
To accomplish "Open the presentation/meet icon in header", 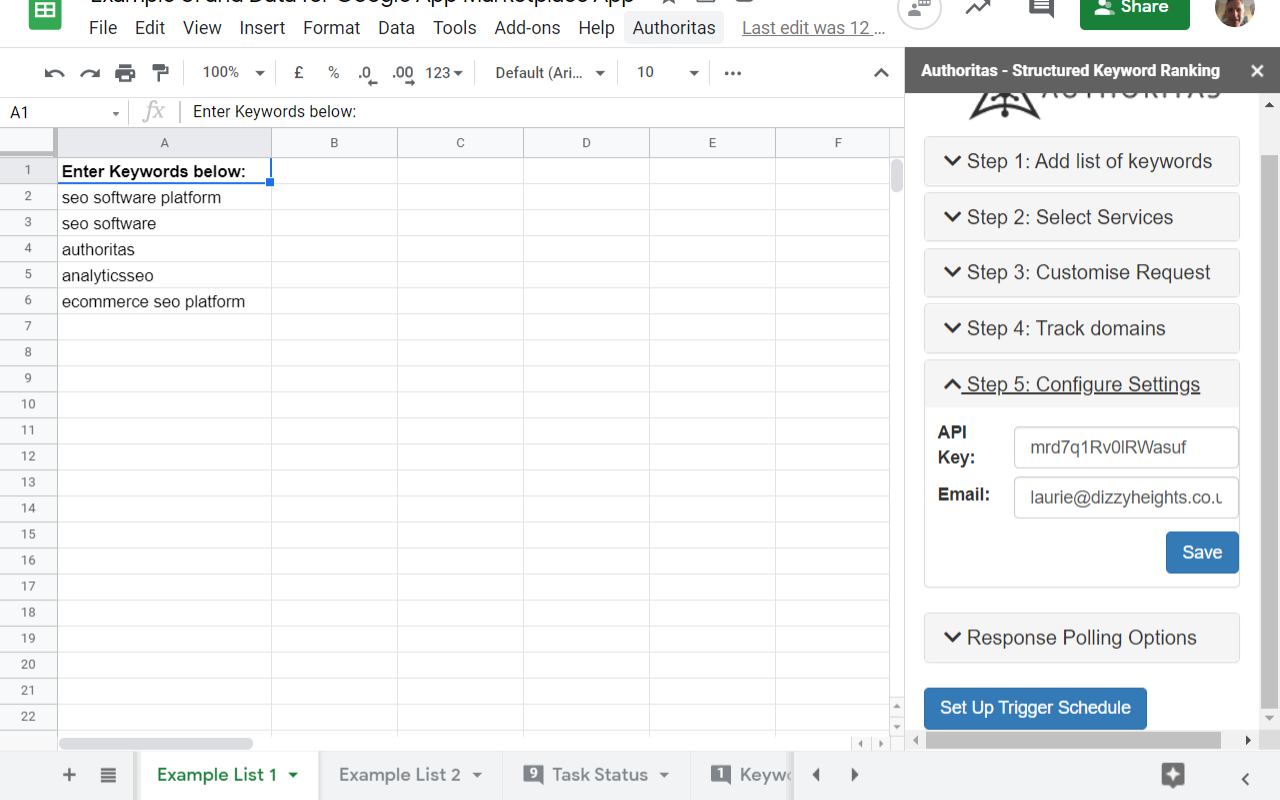I will (919, 8).
